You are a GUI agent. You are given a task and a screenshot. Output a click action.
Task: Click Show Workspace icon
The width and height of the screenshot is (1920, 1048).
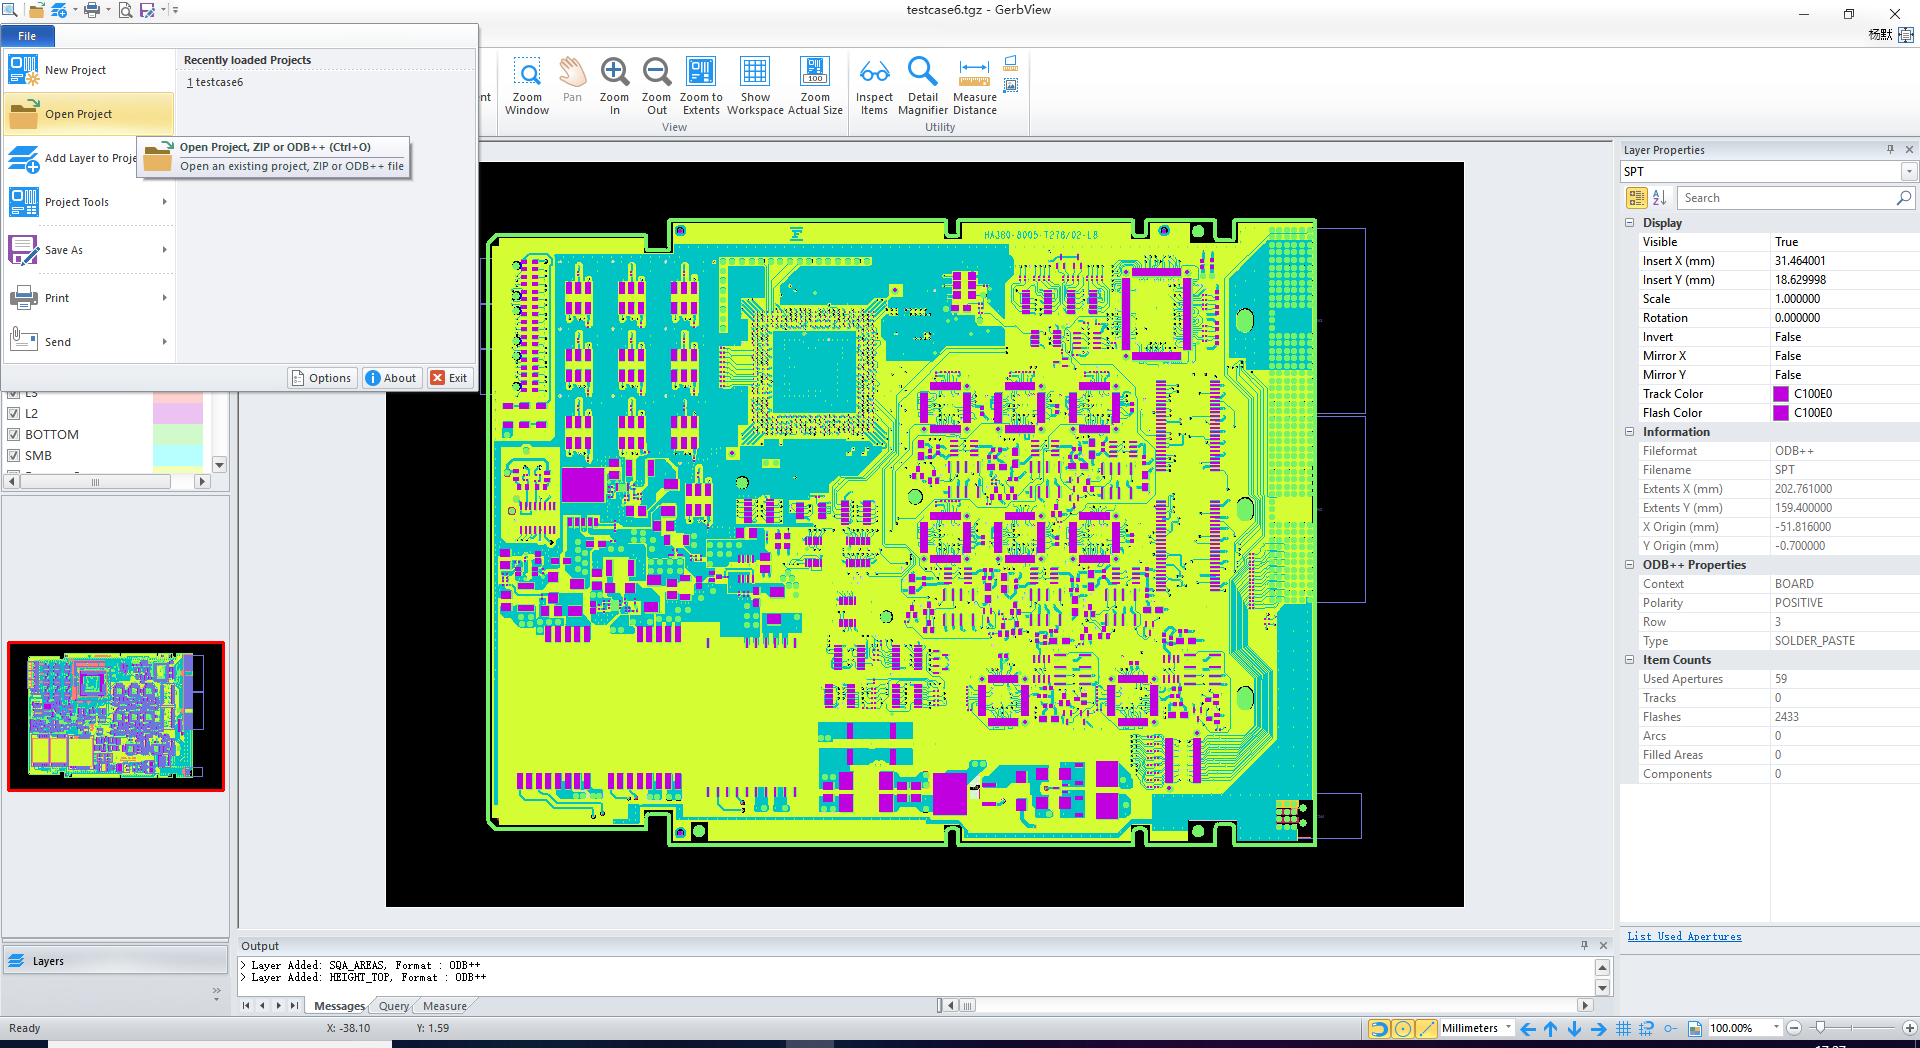(x=755, y=73)
